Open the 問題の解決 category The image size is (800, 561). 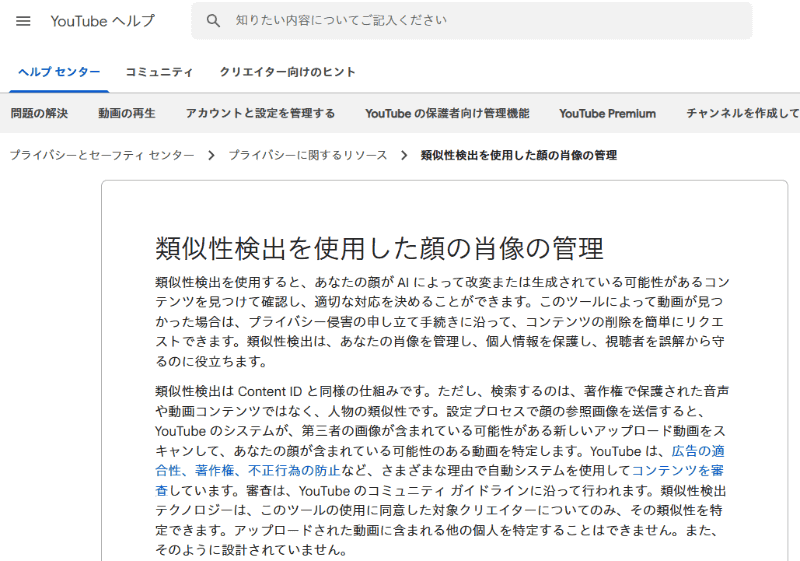39,113
